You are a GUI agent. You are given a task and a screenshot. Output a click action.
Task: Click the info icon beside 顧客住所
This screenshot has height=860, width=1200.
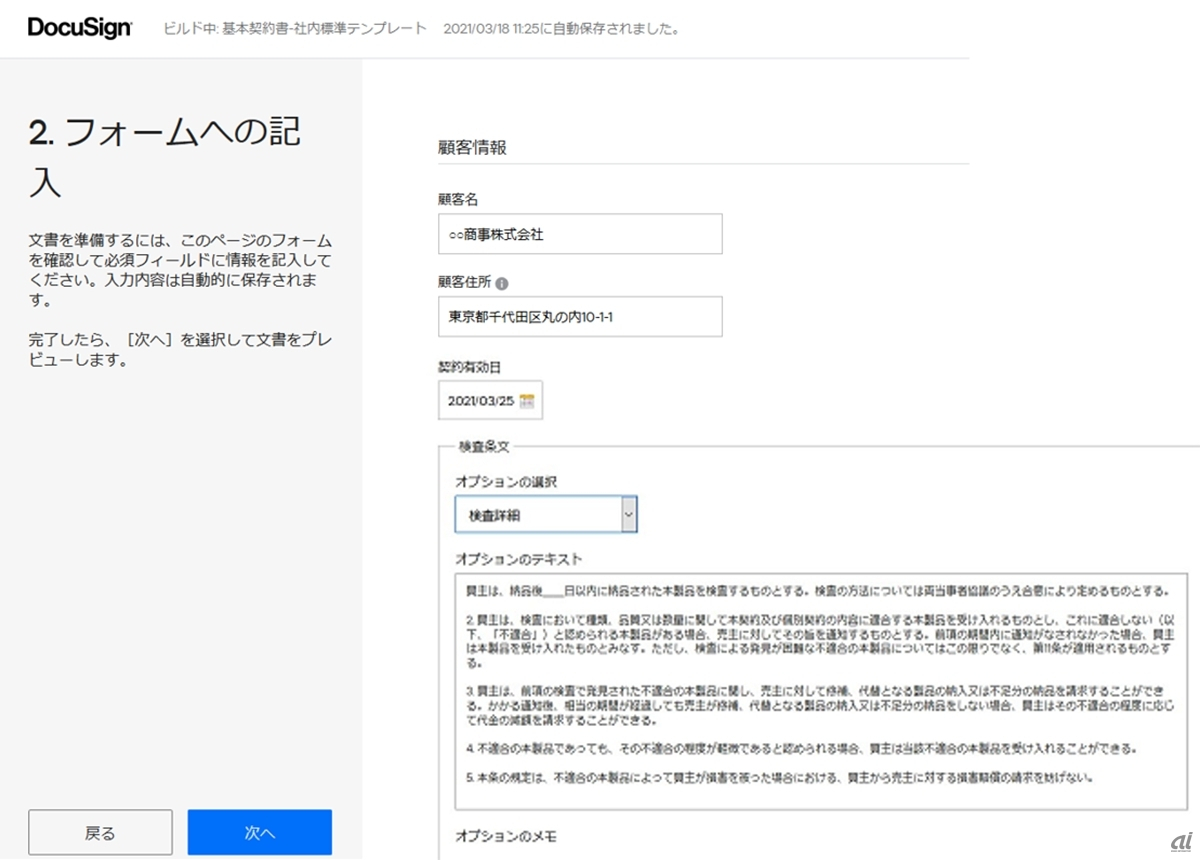coord(502,284)
